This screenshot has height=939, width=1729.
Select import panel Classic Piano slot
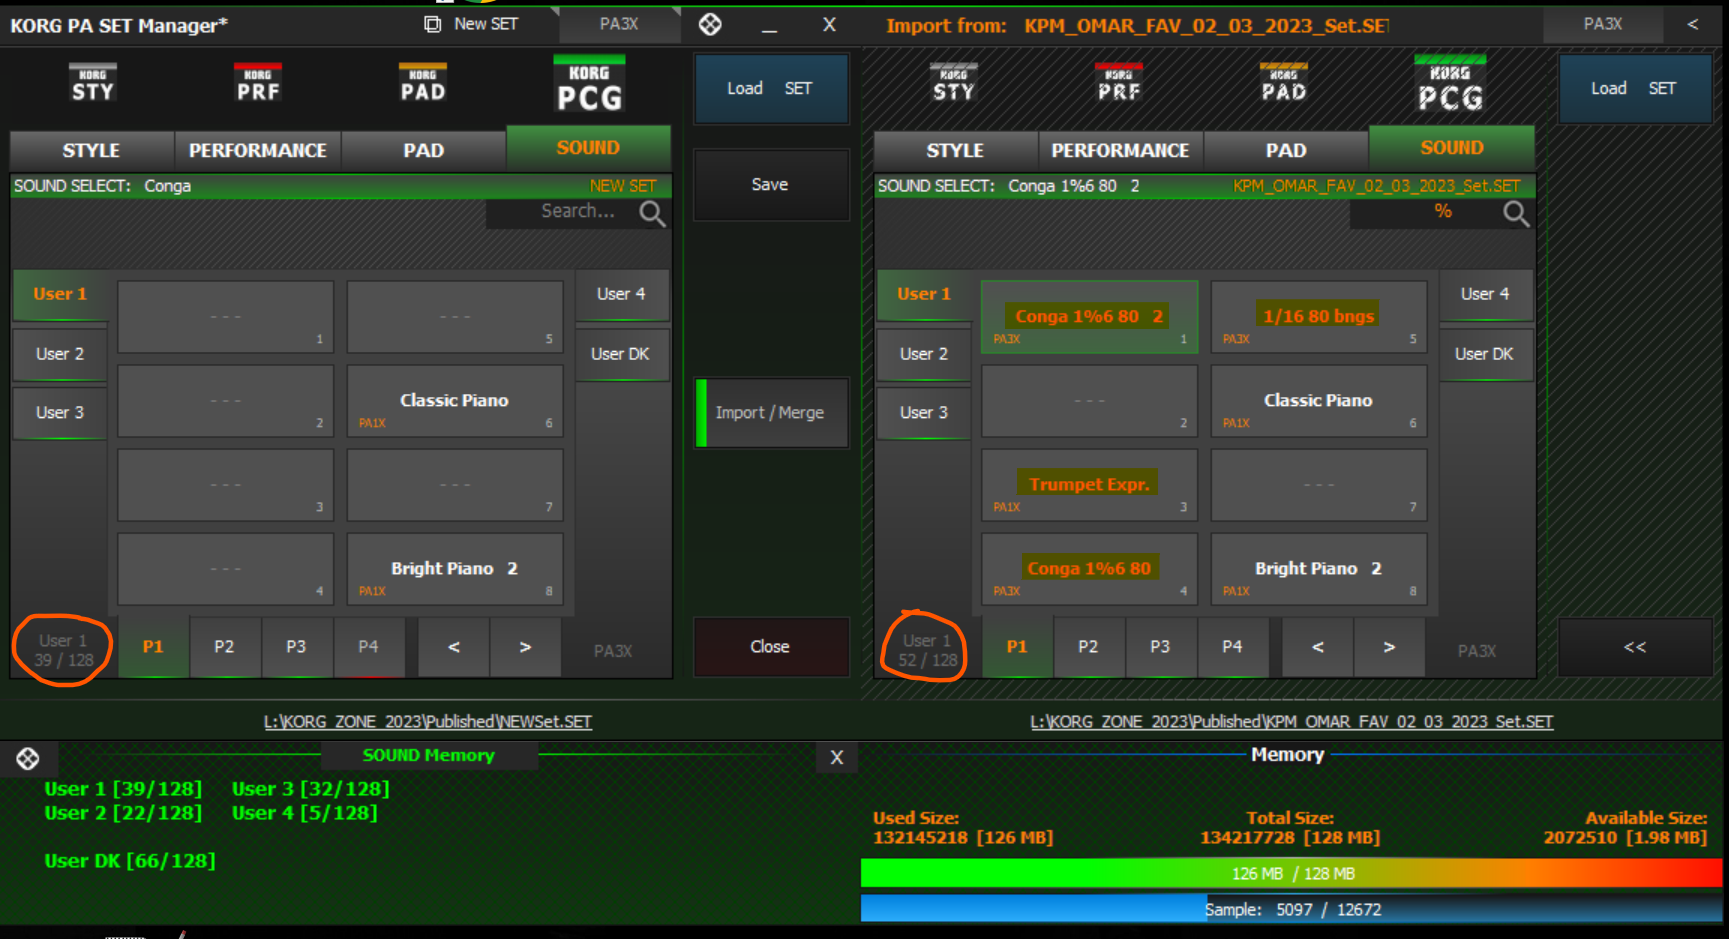[1318, 401]
